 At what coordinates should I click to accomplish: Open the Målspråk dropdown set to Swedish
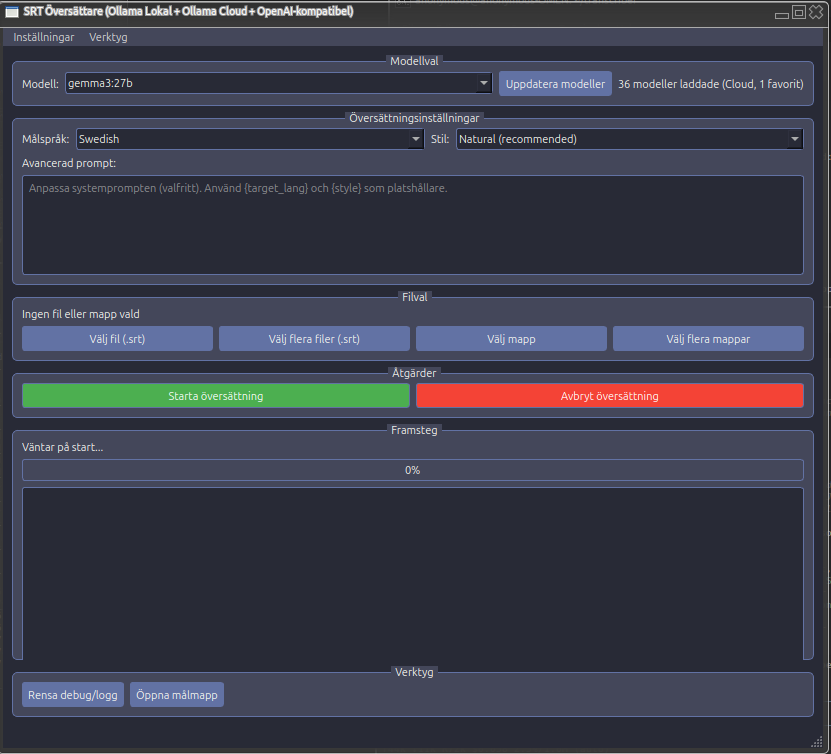coord(250,139)
